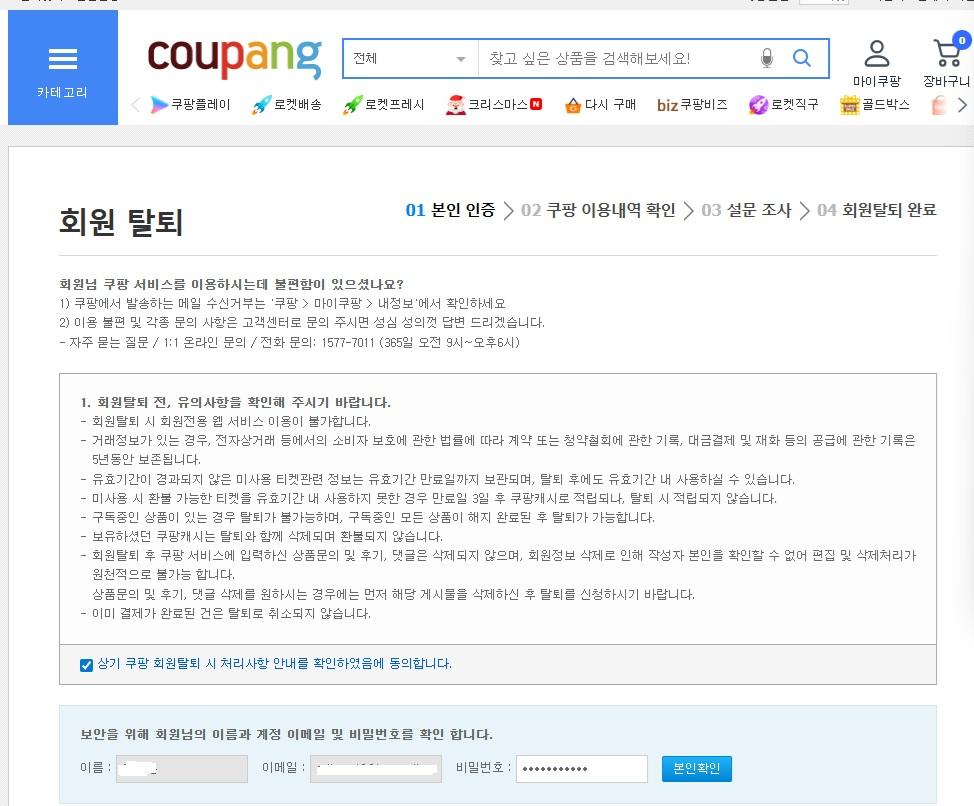Click the 본인확인 button

tap(696, 768)
